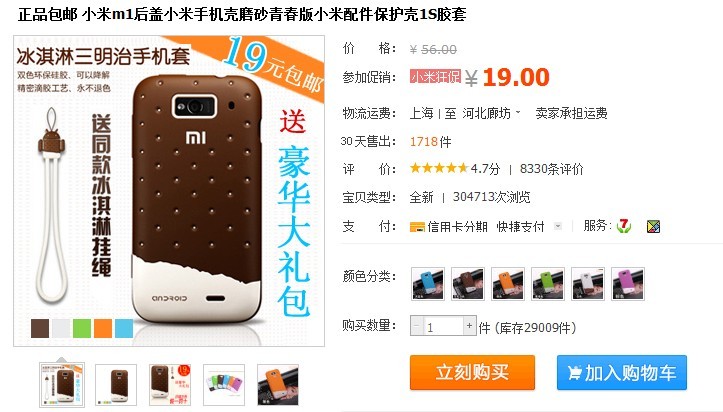Choose the orange case color option
The width and height of the screenshot is (723, 412).
point(508,284)
